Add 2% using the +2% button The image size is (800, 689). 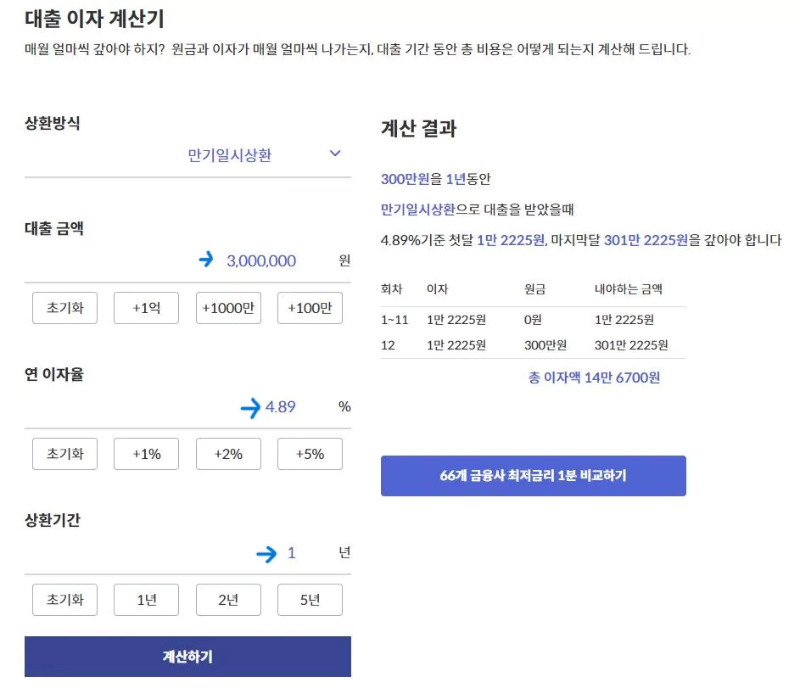pyautogui.click(x=227, y=454)
